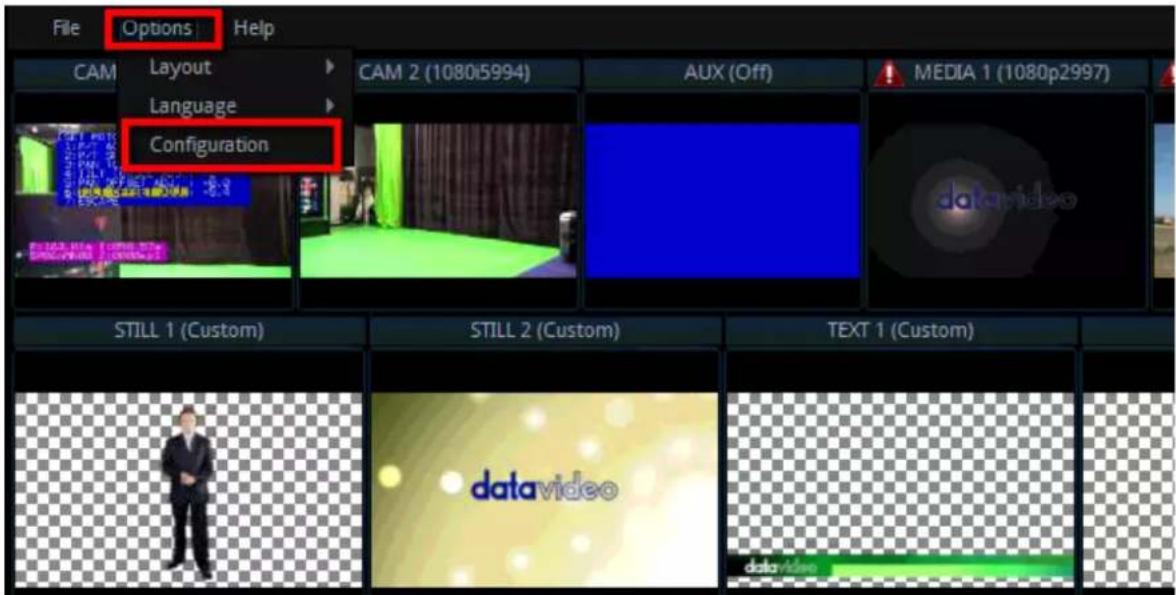1176x595 pixels.
Task: Click the Language submenu arrow
Action: [x=329, y=106]
